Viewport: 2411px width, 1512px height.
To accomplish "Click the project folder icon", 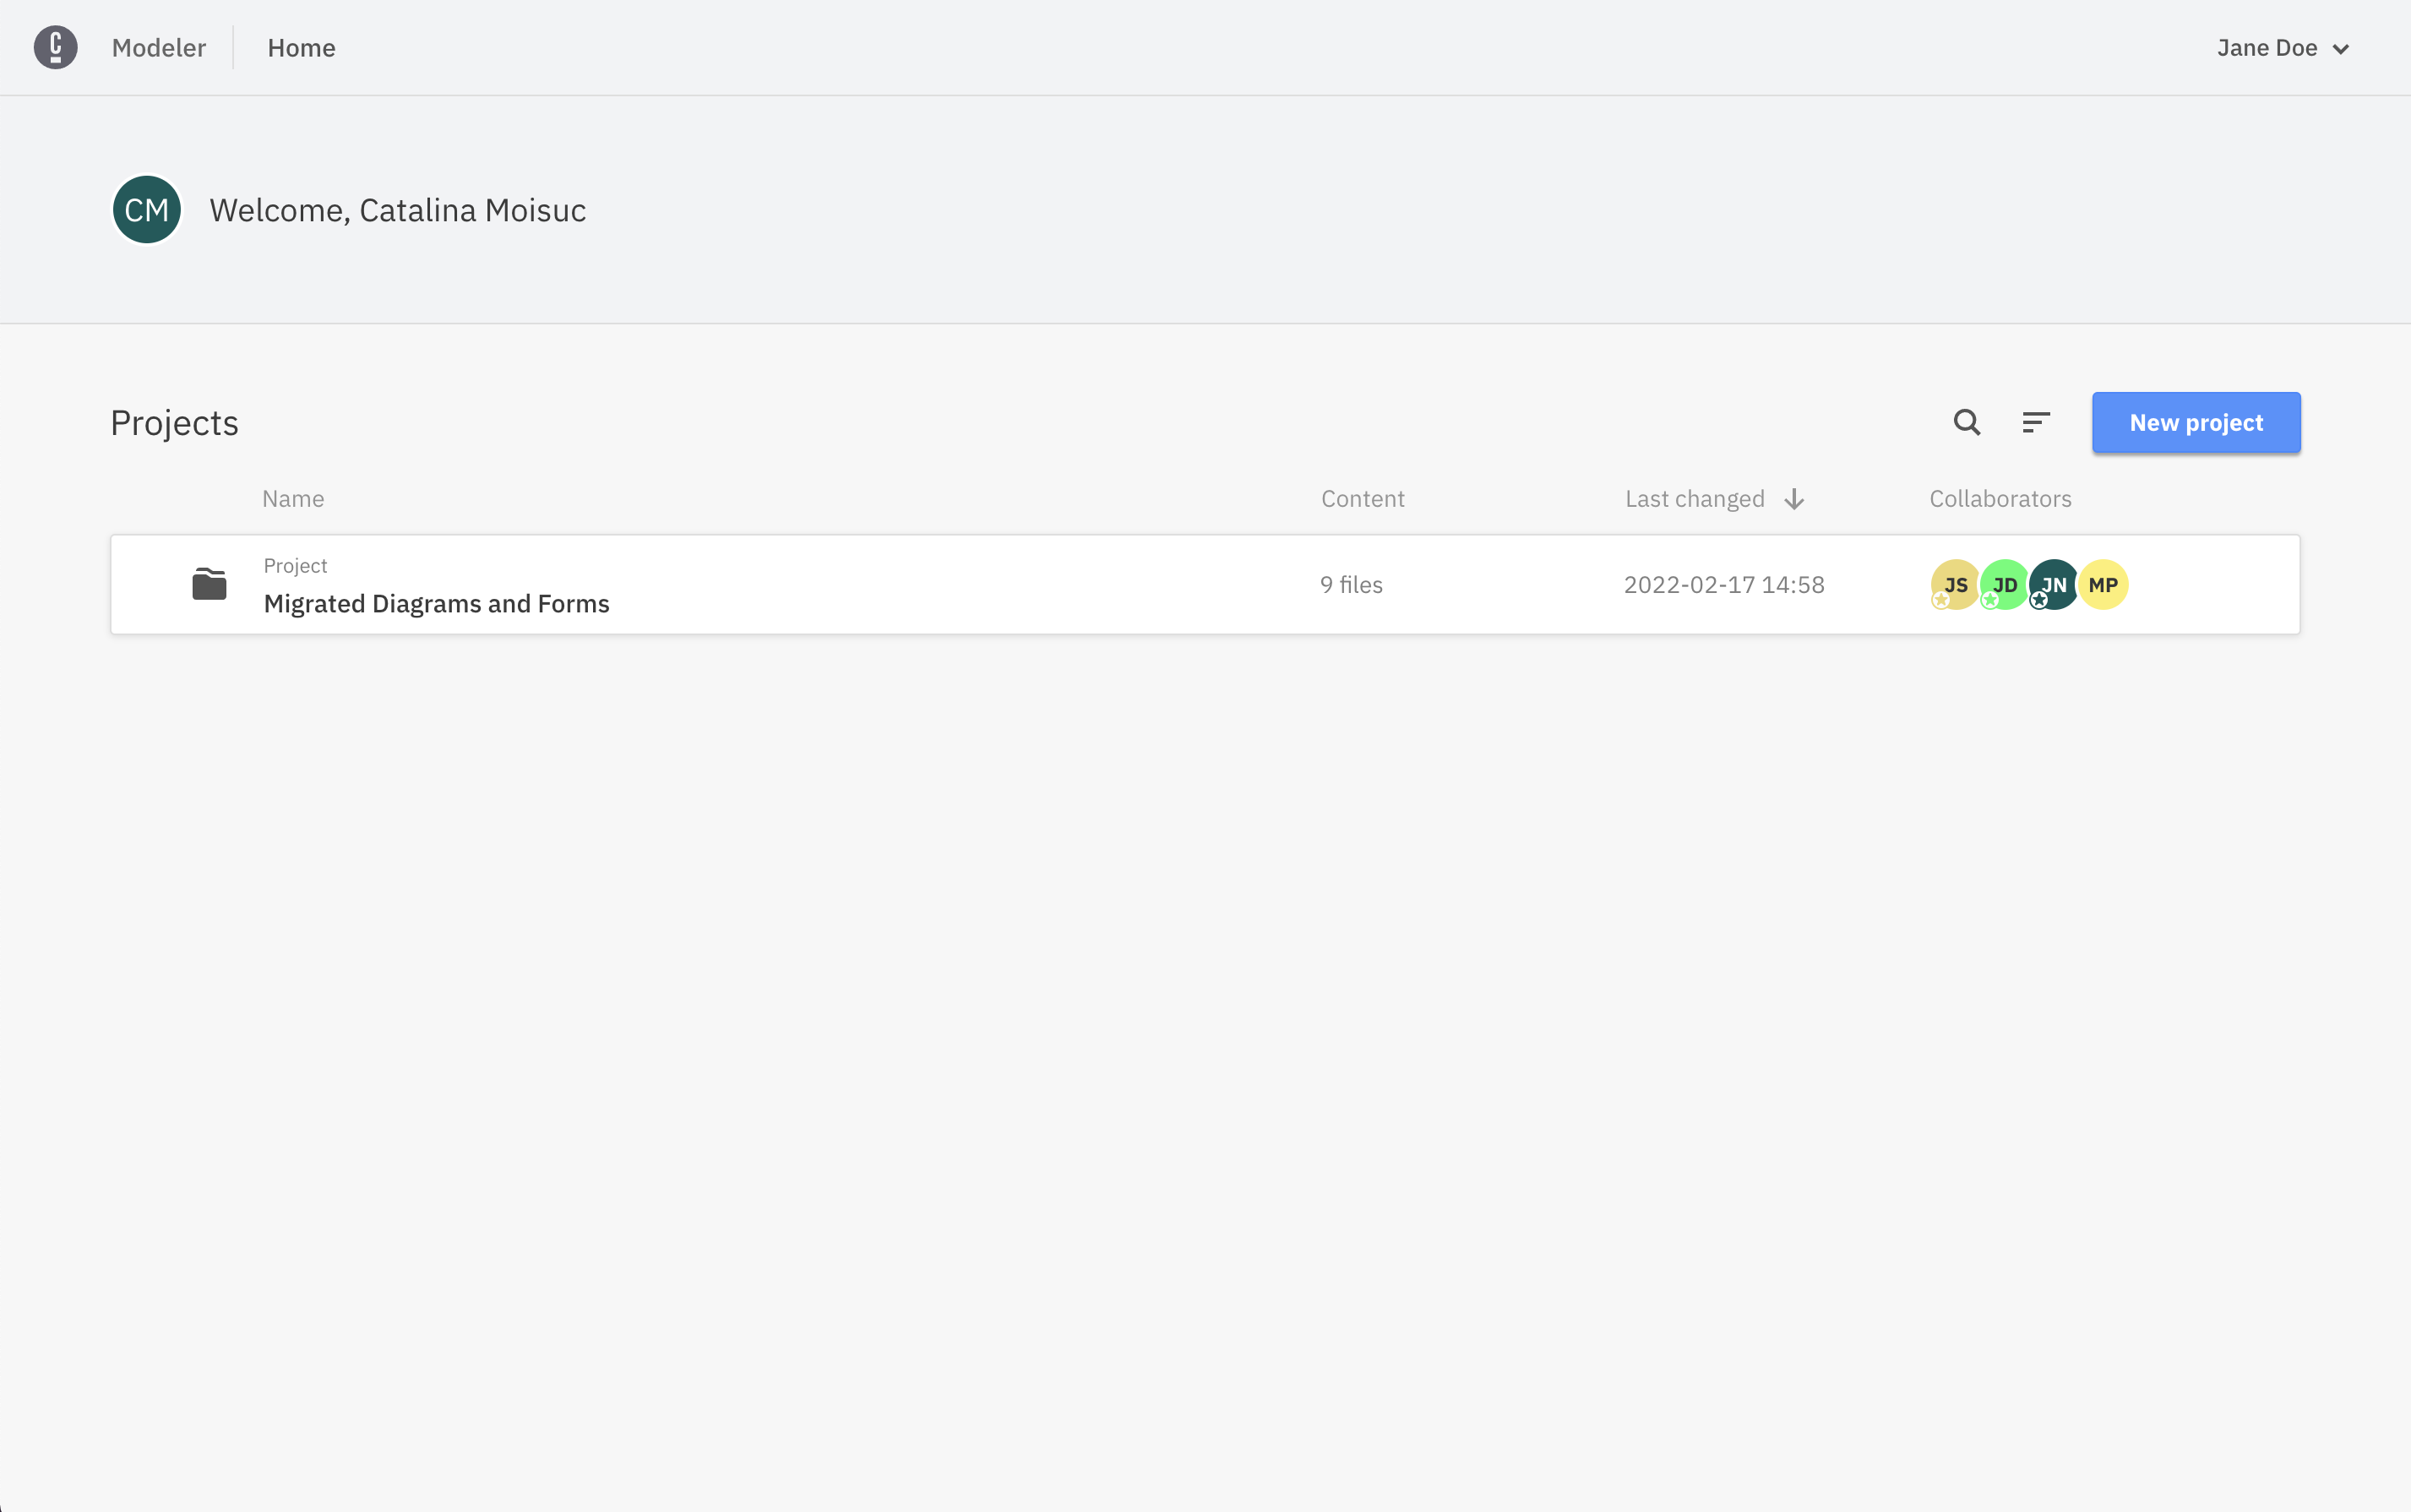I will pos(209,584).
